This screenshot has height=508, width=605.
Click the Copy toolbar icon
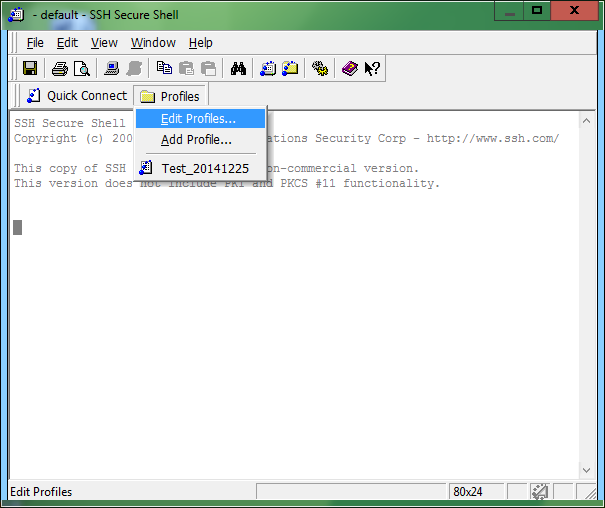tap(164, 69)
